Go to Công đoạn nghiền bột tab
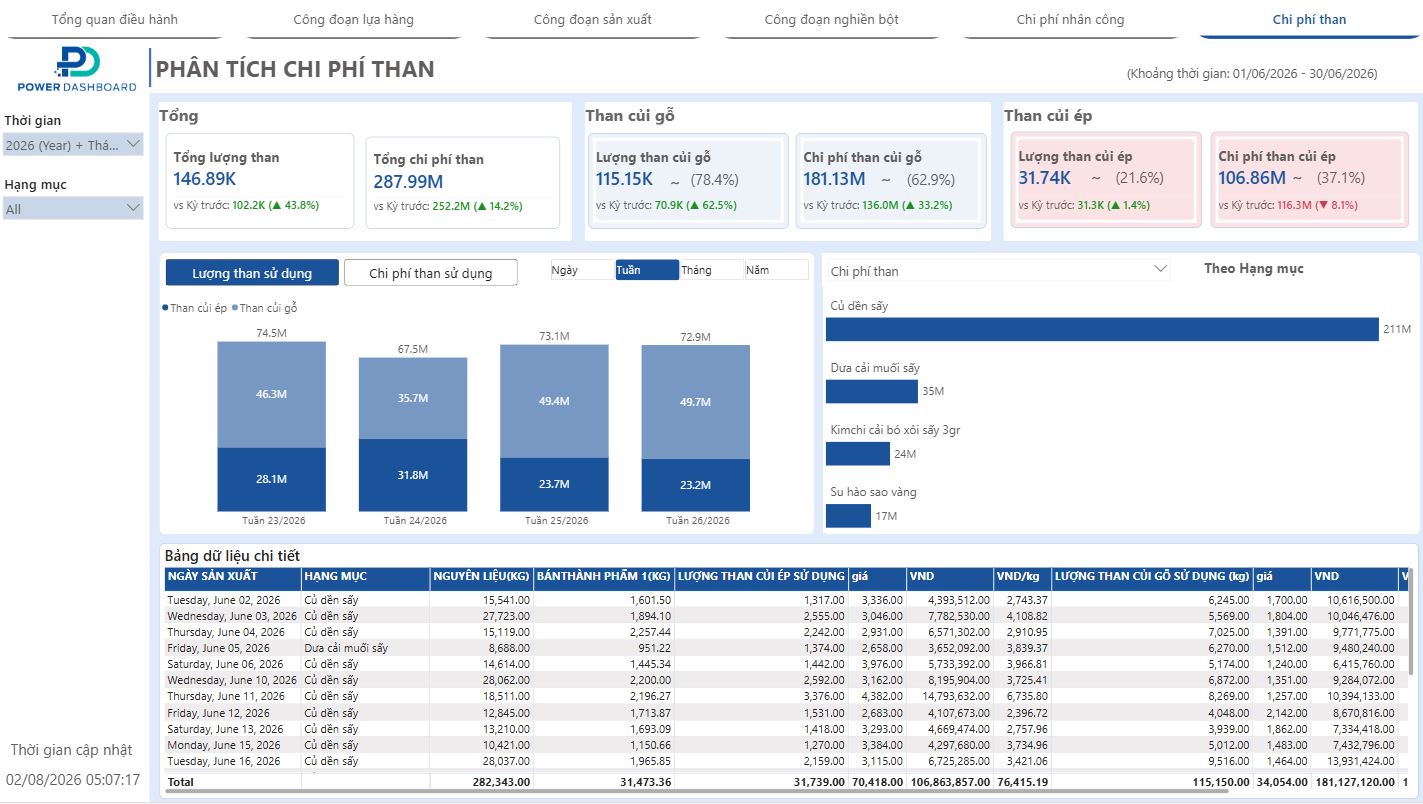The image size is (1423, 804). click(x=831, y=20)
